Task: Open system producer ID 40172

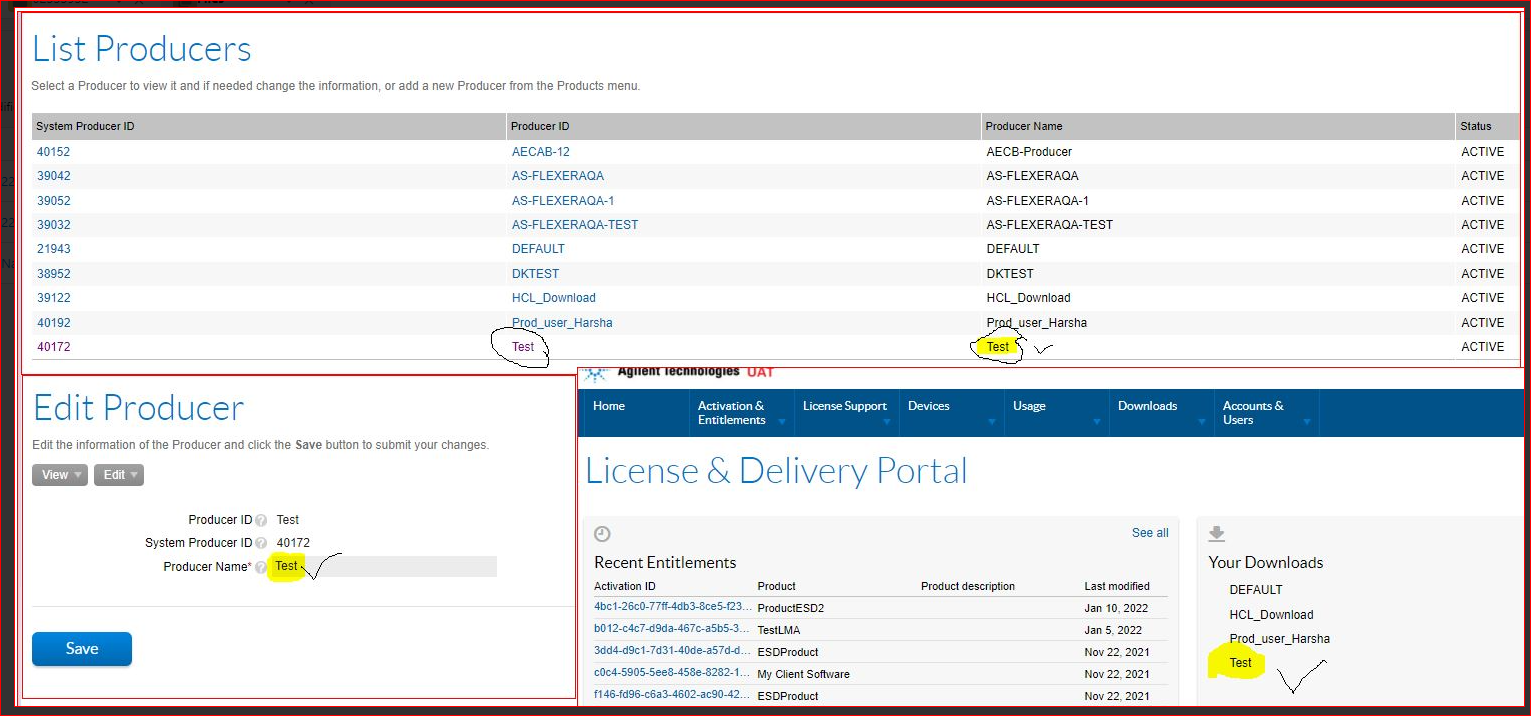Action: (x=54, y=347)
